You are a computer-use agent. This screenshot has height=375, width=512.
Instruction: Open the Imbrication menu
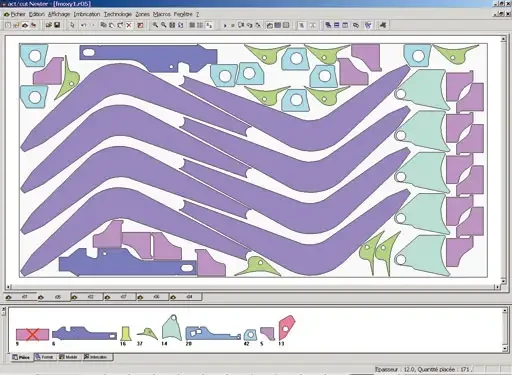pyautogui.click(x=87, y=14)
